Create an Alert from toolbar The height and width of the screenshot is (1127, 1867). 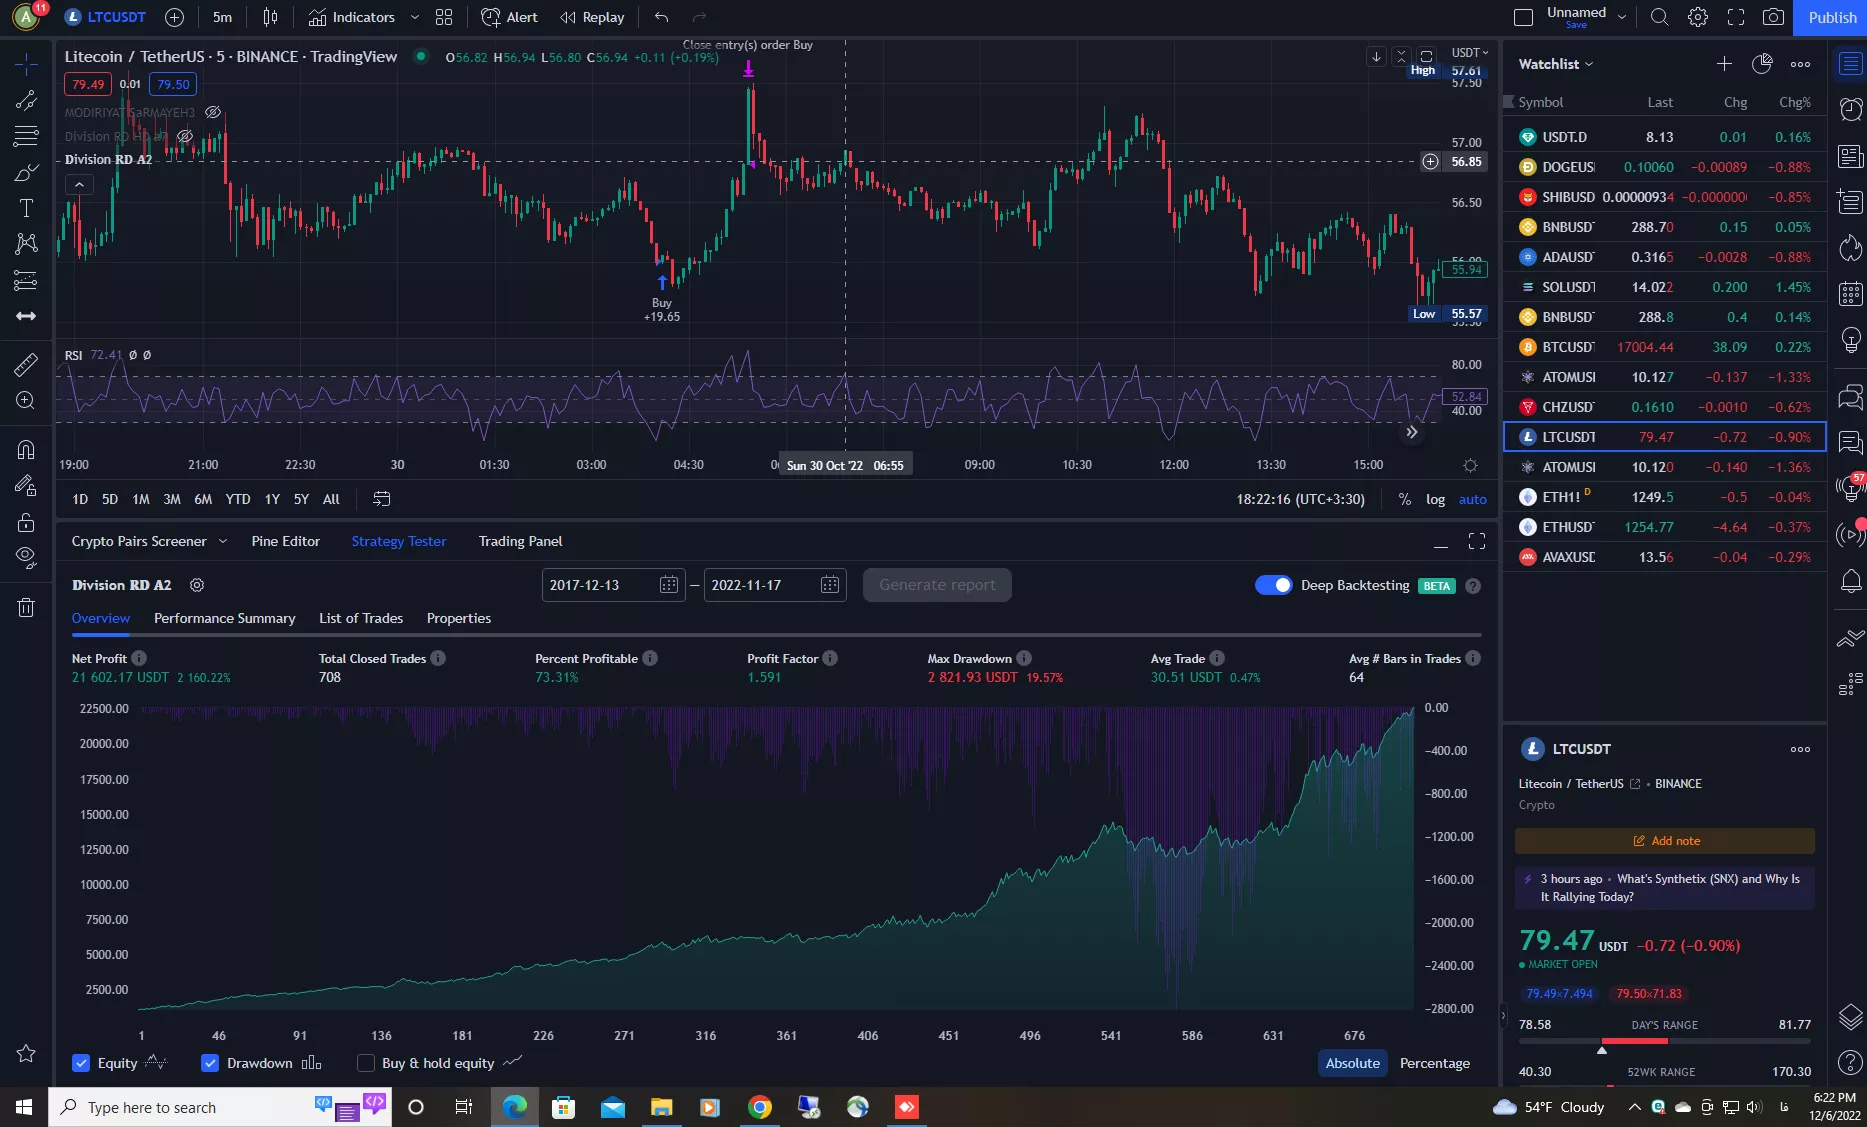tap(509, 17)
